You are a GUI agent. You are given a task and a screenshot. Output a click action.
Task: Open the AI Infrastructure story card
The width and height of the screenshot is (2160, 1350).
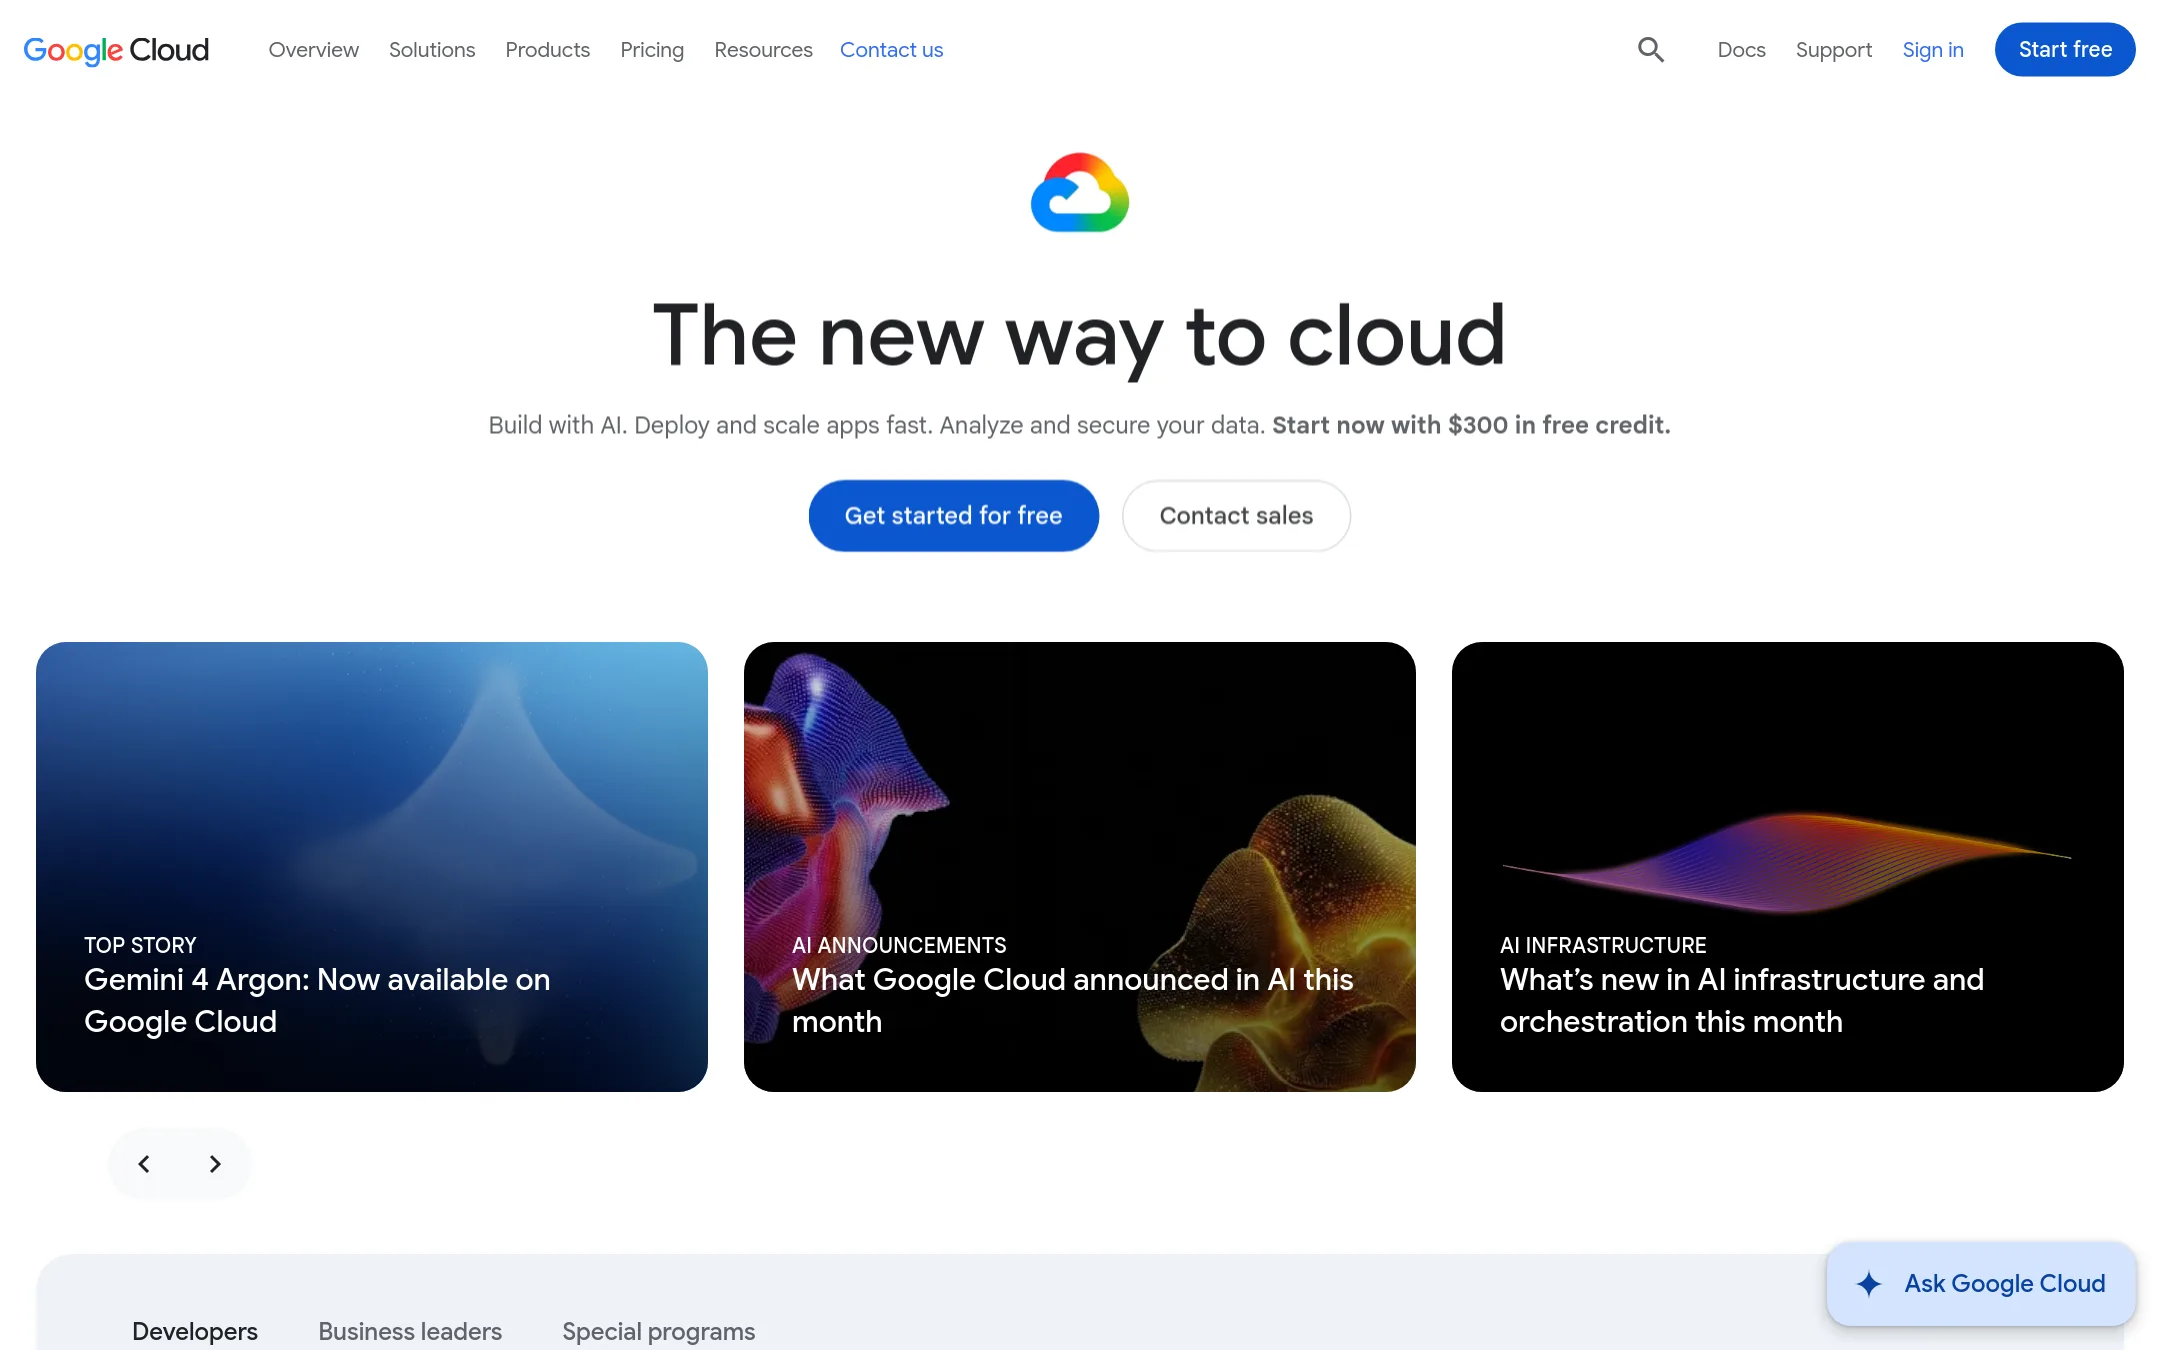pos(1788,867)
